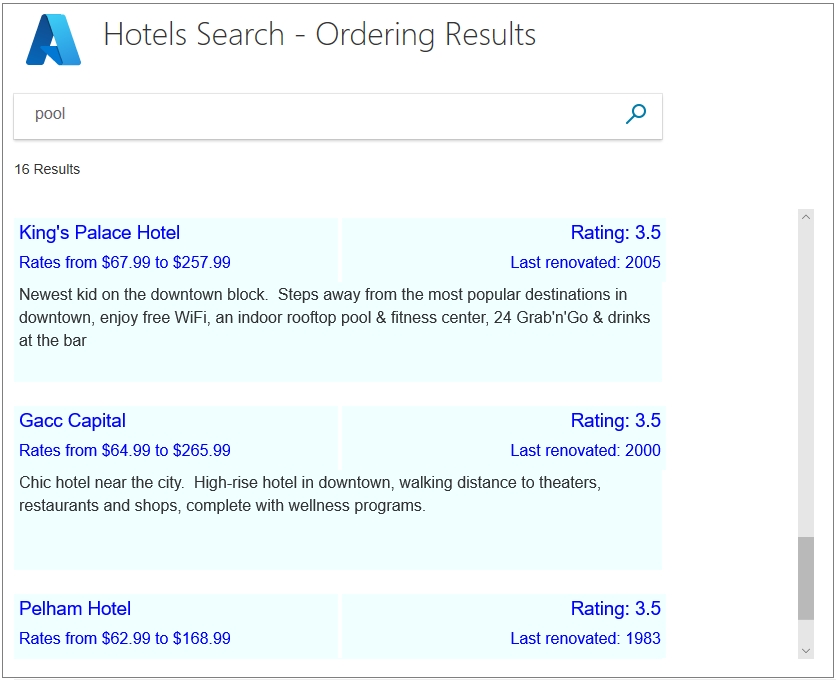Click rates from $67.99 to $257.99

(125, 263)
